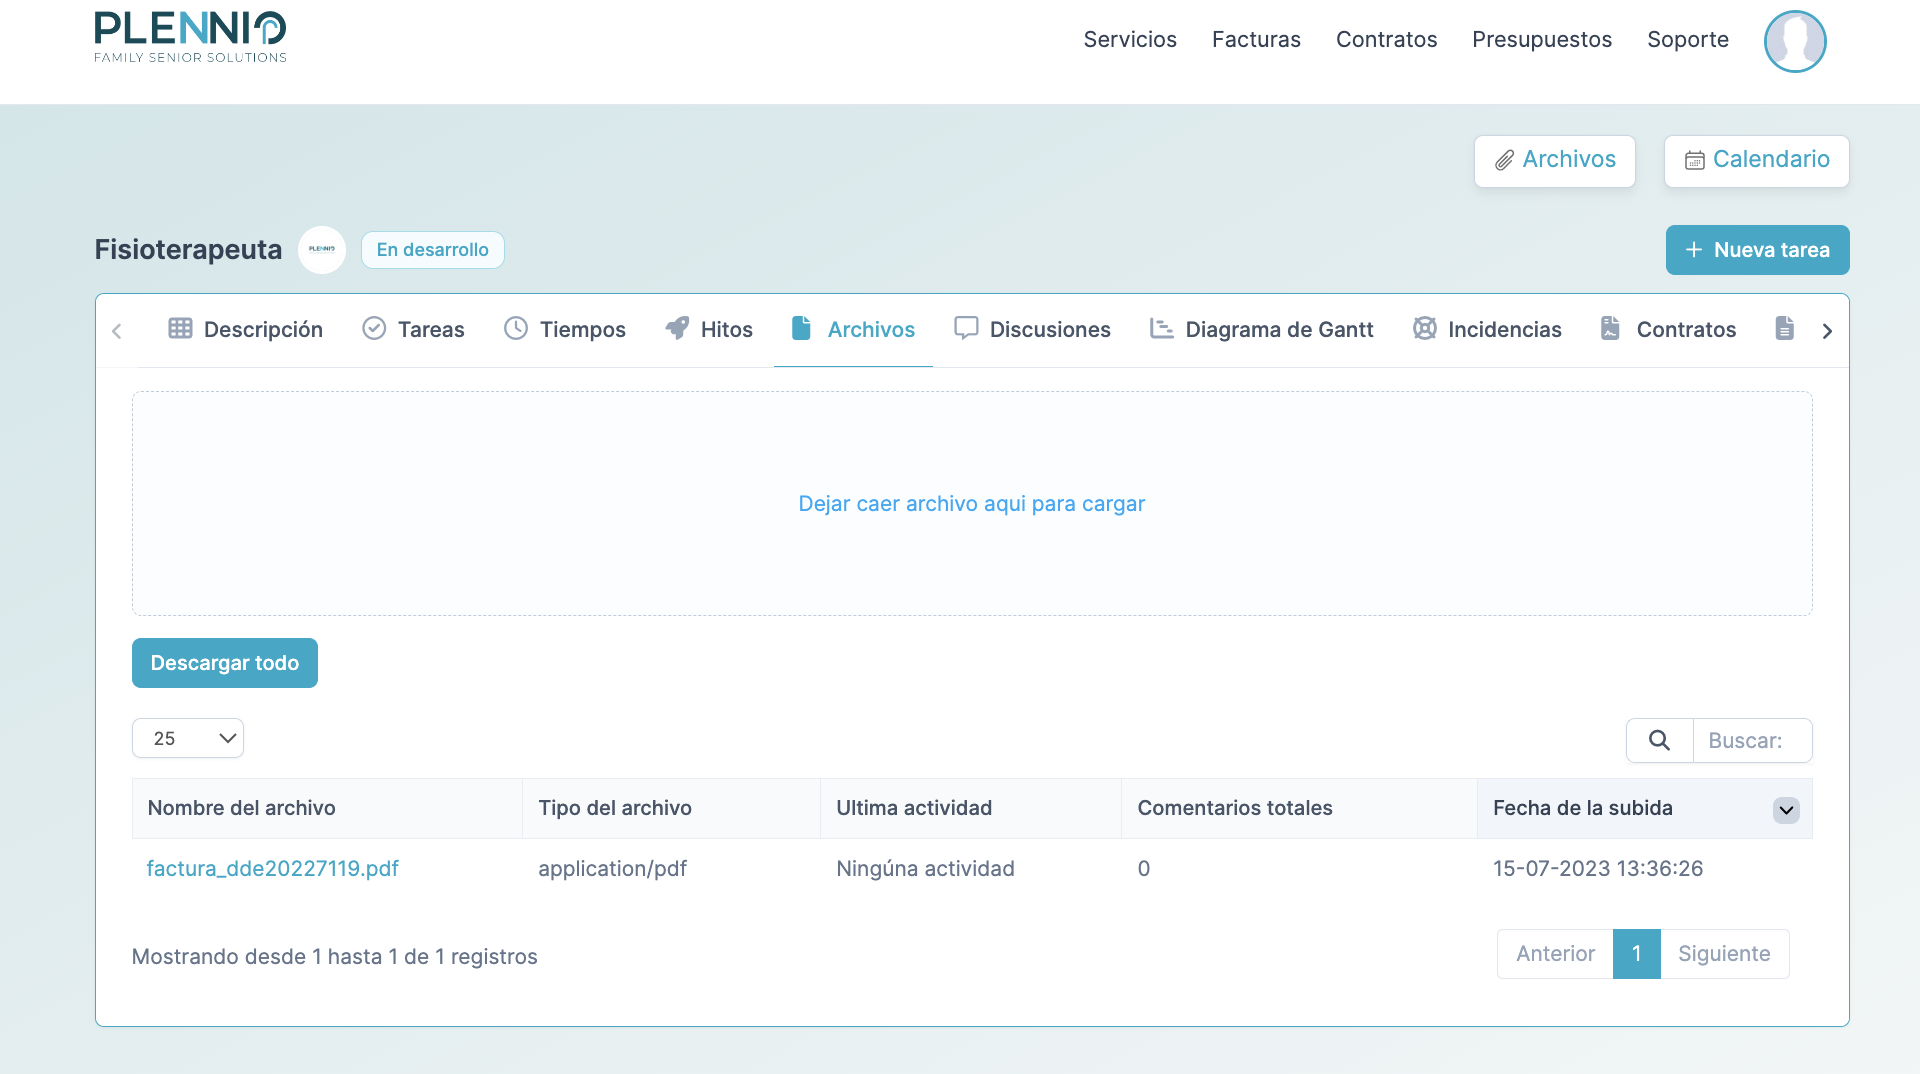Open the Facturas menu
Image resolution: width=1920 pixels, height=1074 pixels.
point(1256,40)
